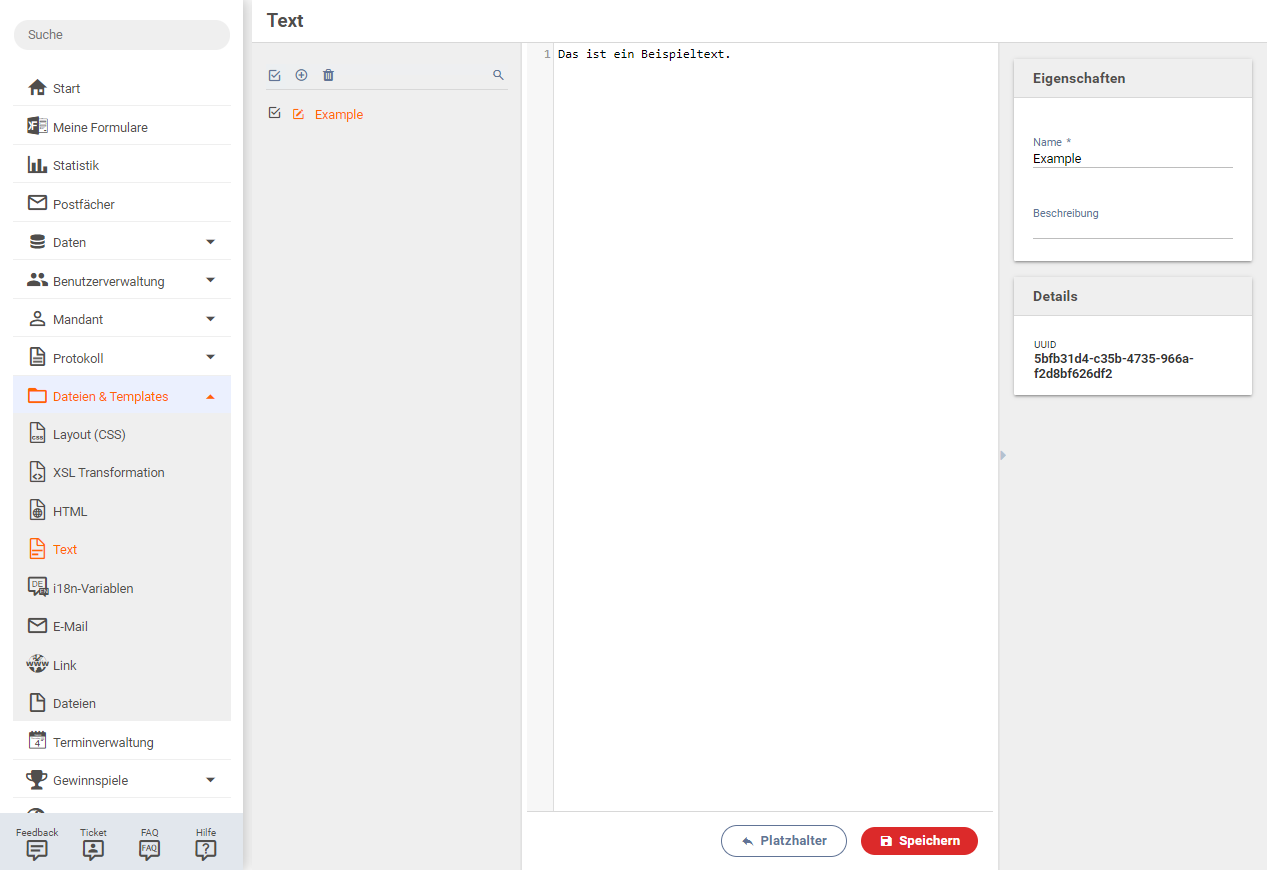The image size is (1267, 870).
Task: Click the add new text plus icon
Action: pyautogui.click(x=301, y=75)
